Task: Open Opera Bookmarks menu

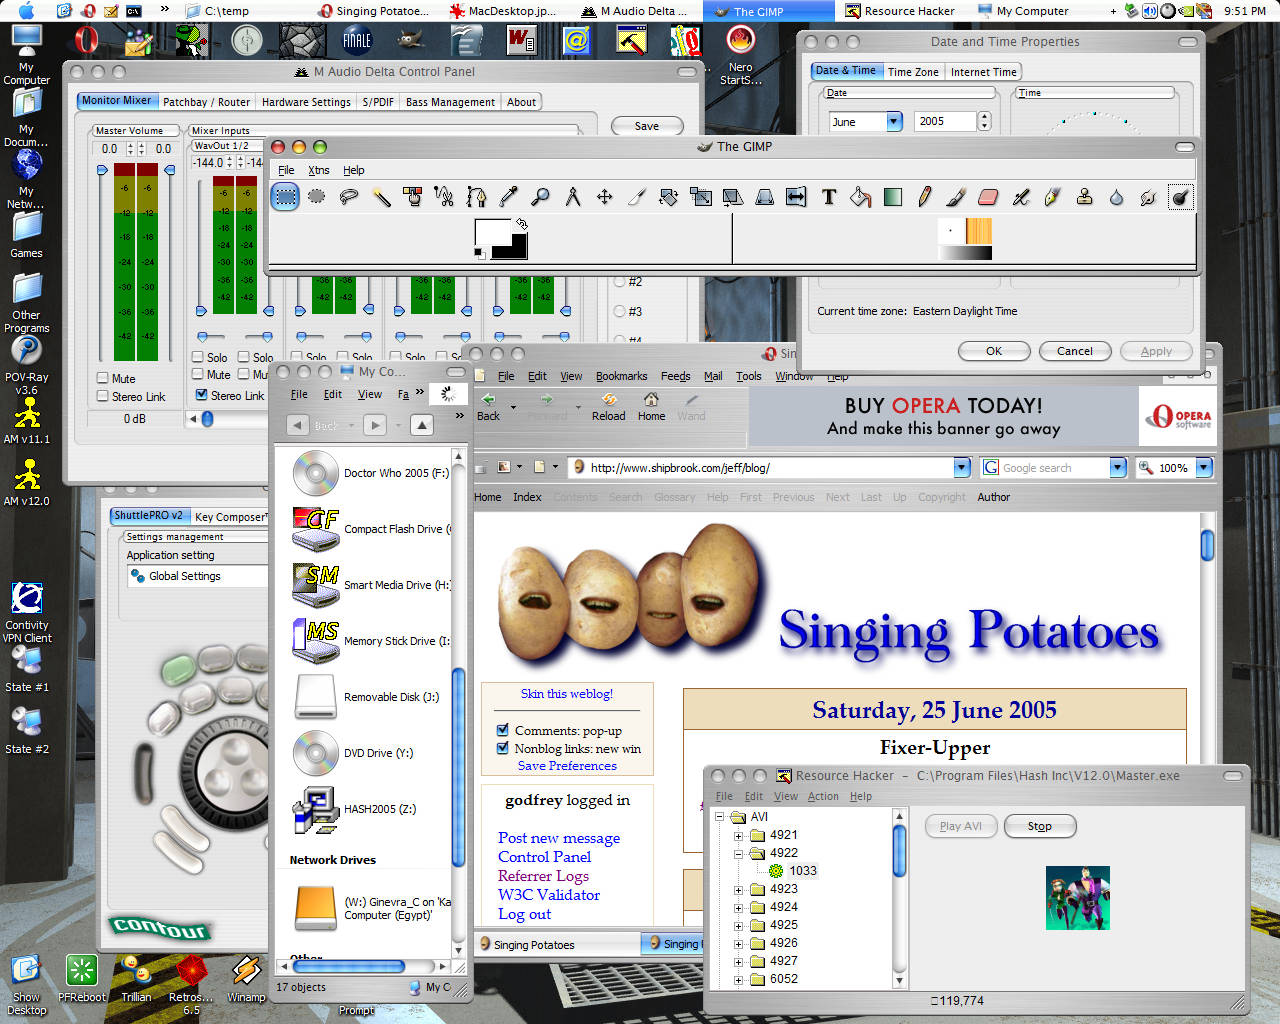Action: point(621,376)
